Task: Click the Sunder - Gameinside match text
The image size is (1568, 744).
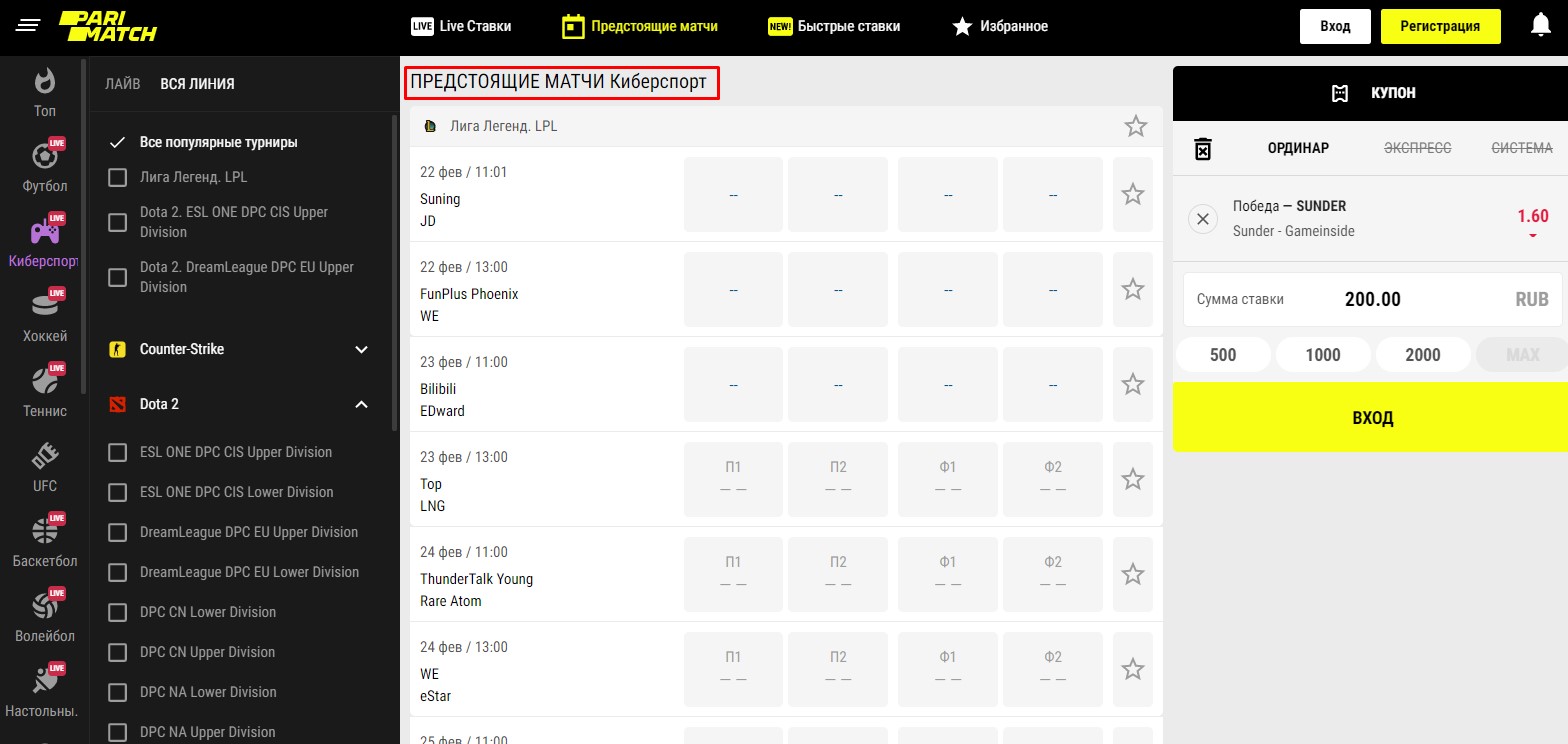Action: pyautogui.click(x=1294, y=231)
